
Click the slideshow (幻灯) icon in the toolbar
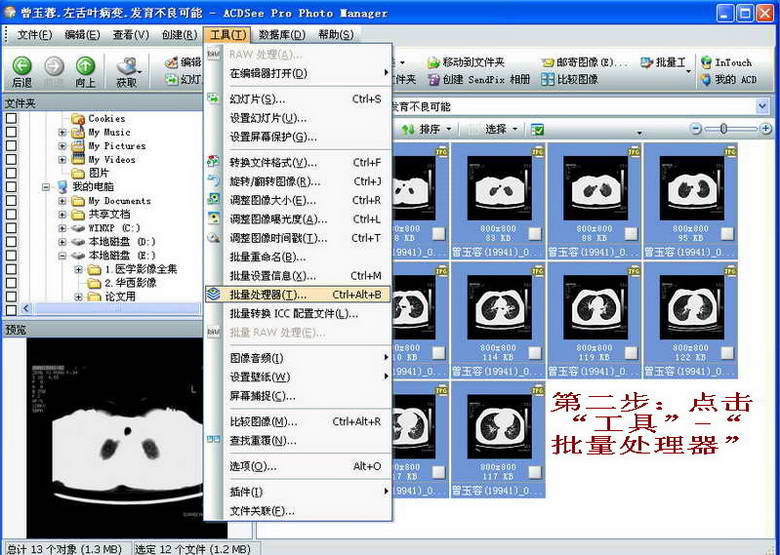[x=172, y=79]
